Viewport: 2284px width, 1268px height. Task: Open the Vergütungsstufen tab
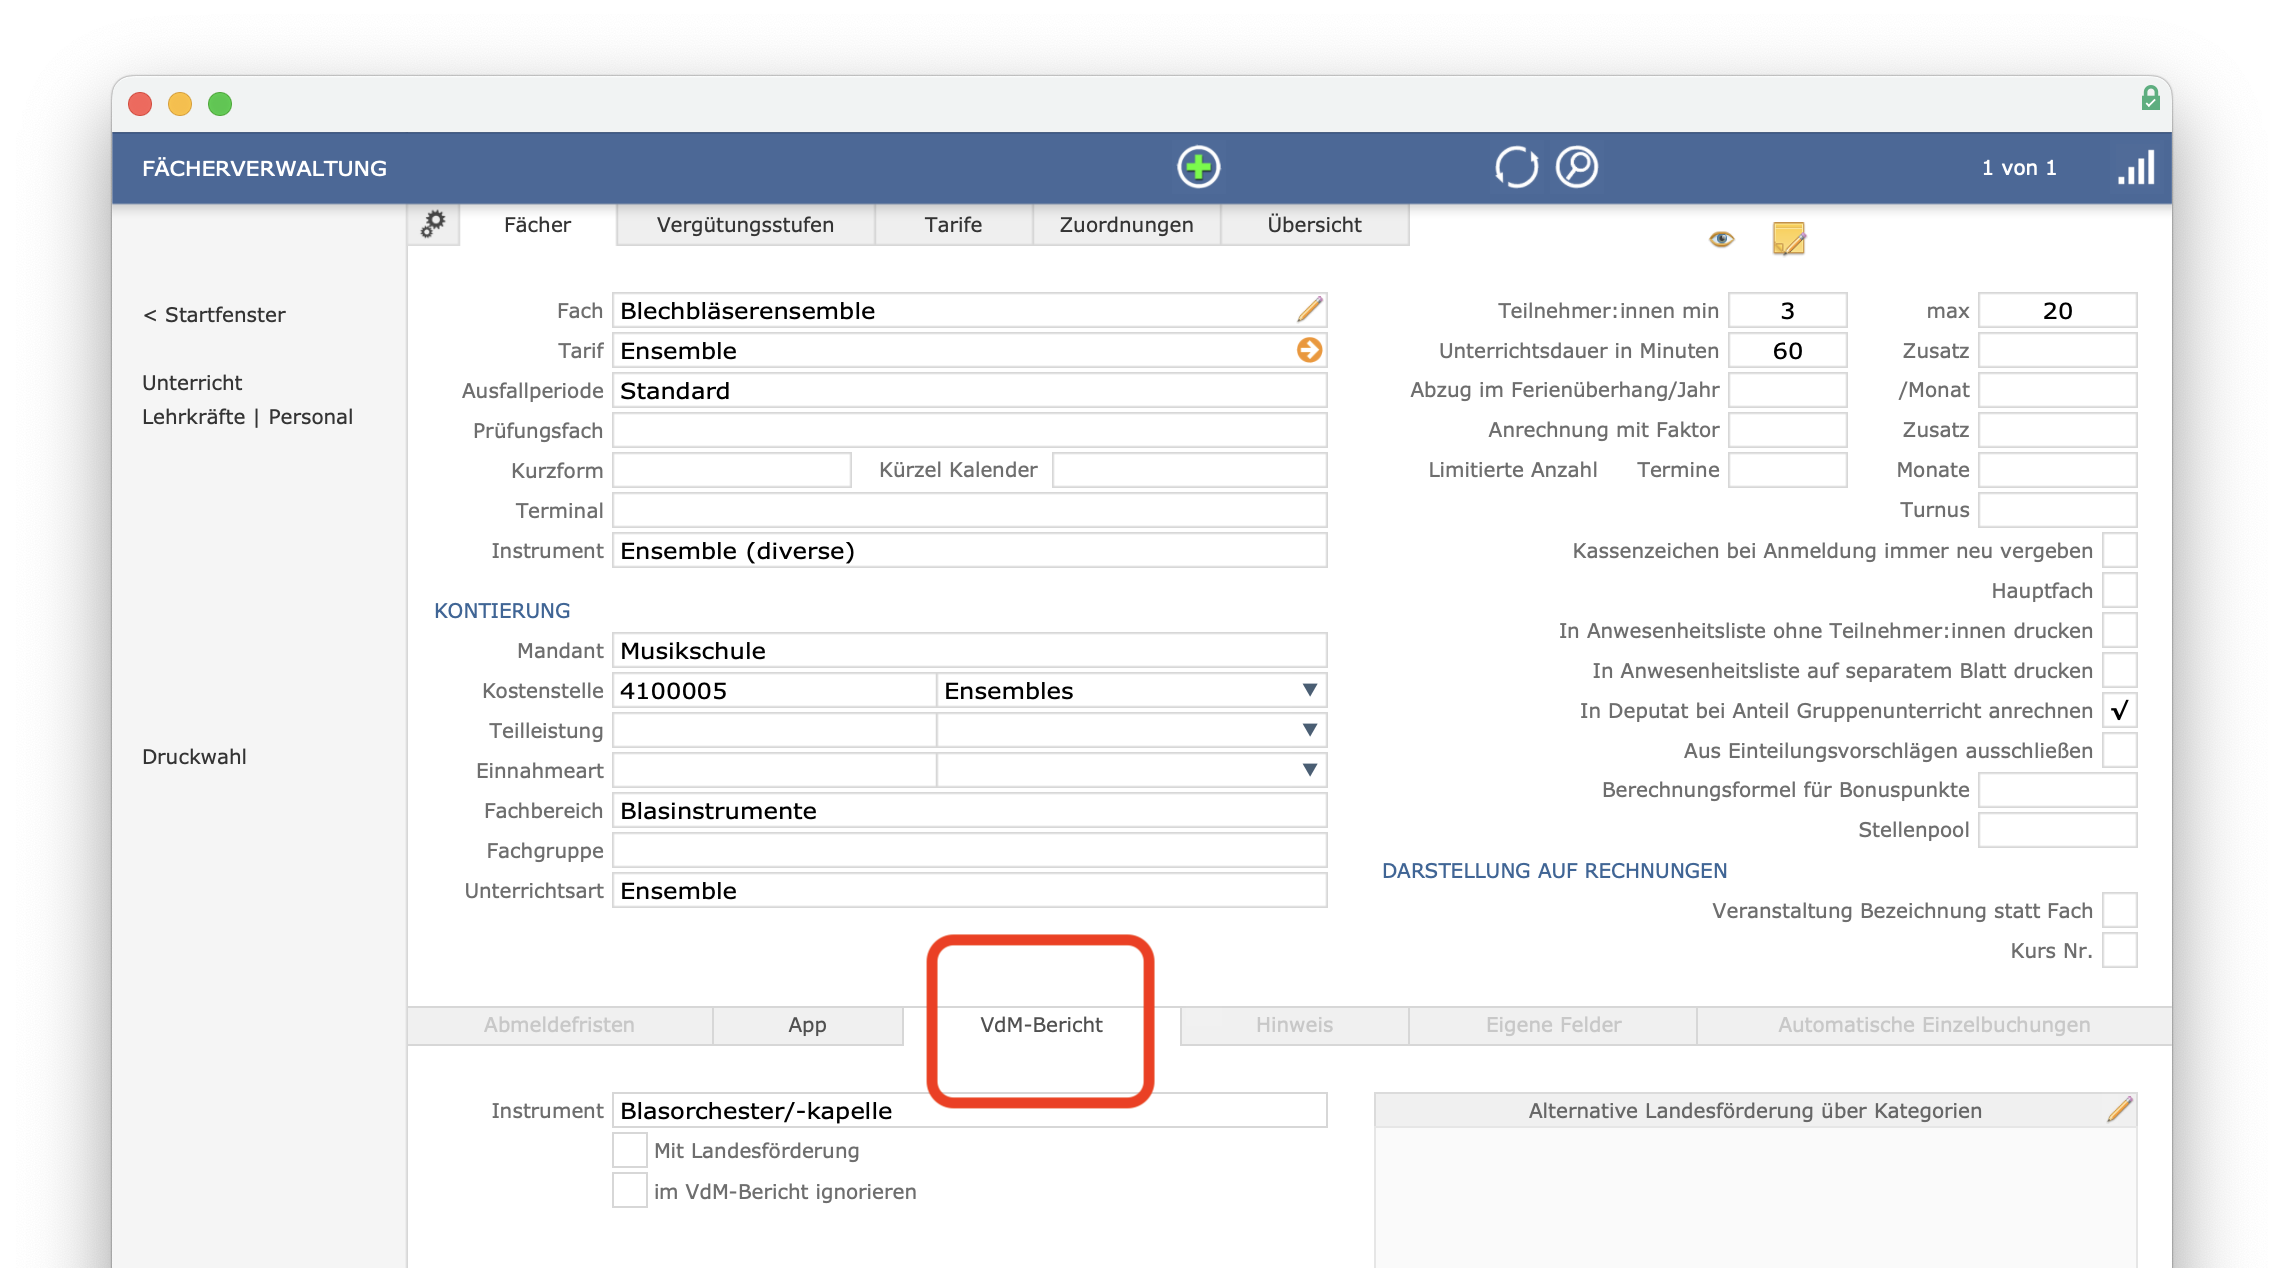tap(745, 224)
